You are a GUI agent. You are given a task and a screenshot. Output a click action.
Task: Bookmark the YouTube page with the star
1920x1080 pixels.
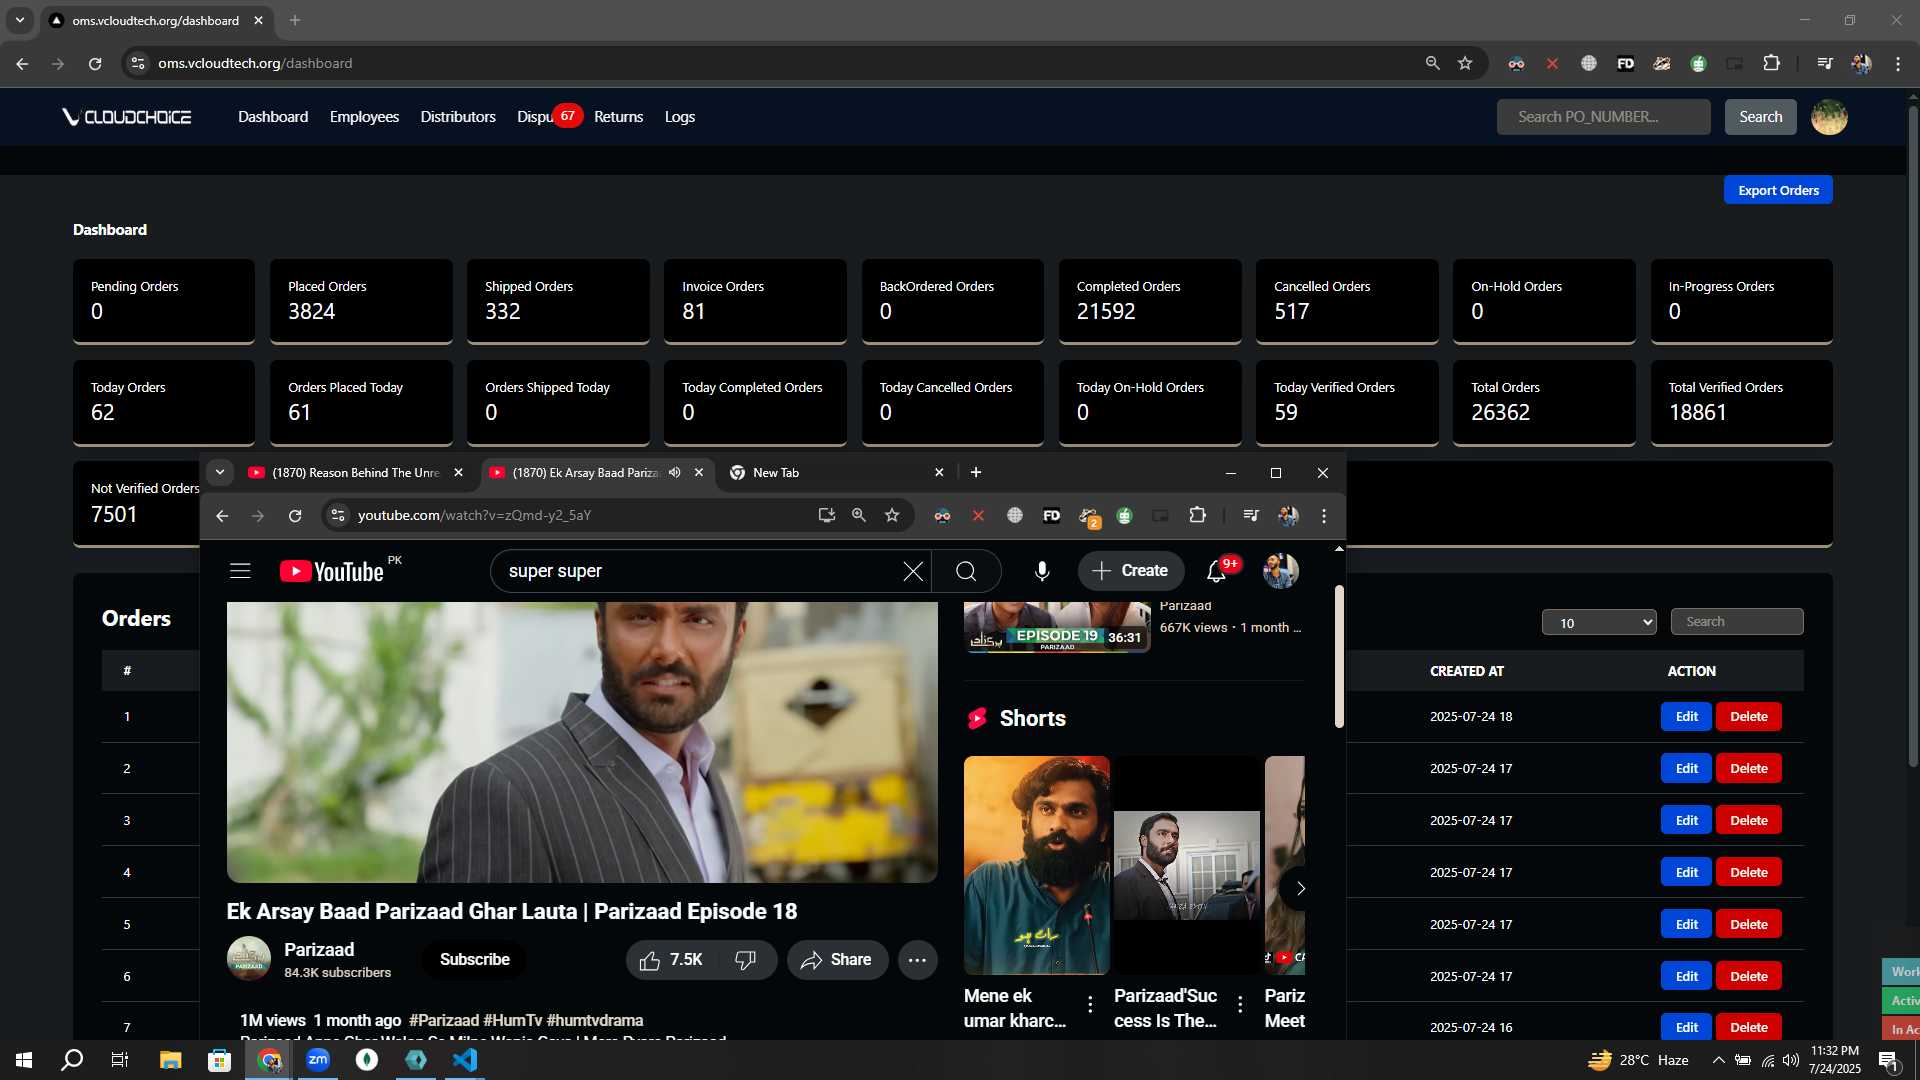892,515
